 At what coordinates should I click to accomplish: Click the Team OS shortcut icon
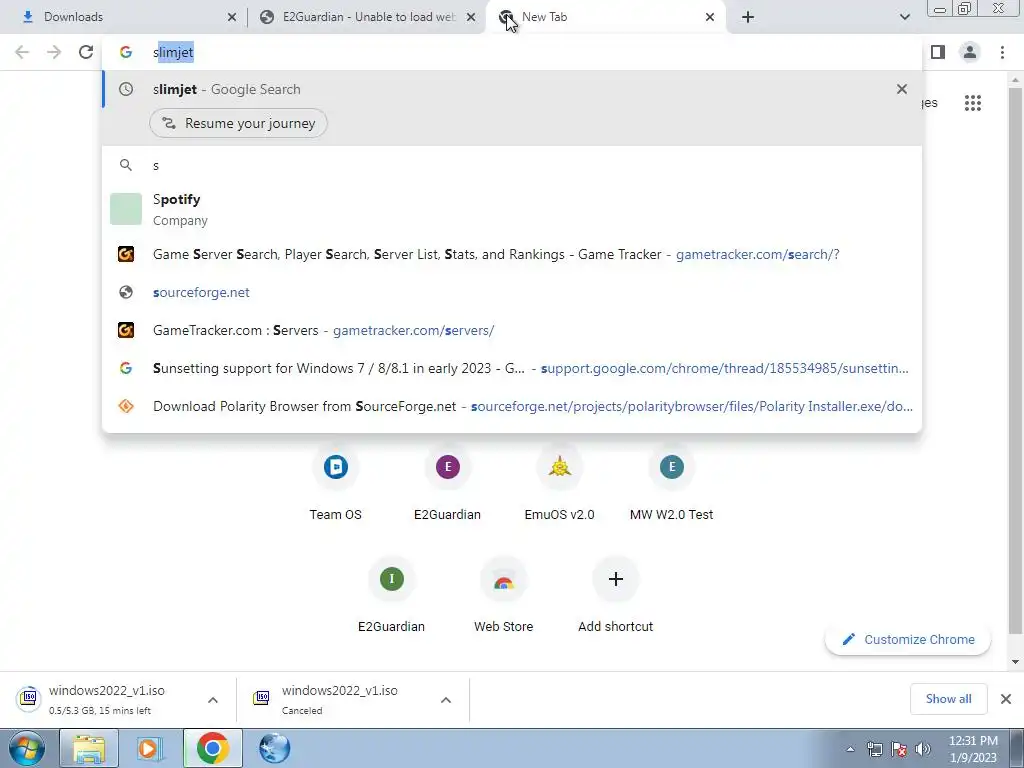[336, 466]
